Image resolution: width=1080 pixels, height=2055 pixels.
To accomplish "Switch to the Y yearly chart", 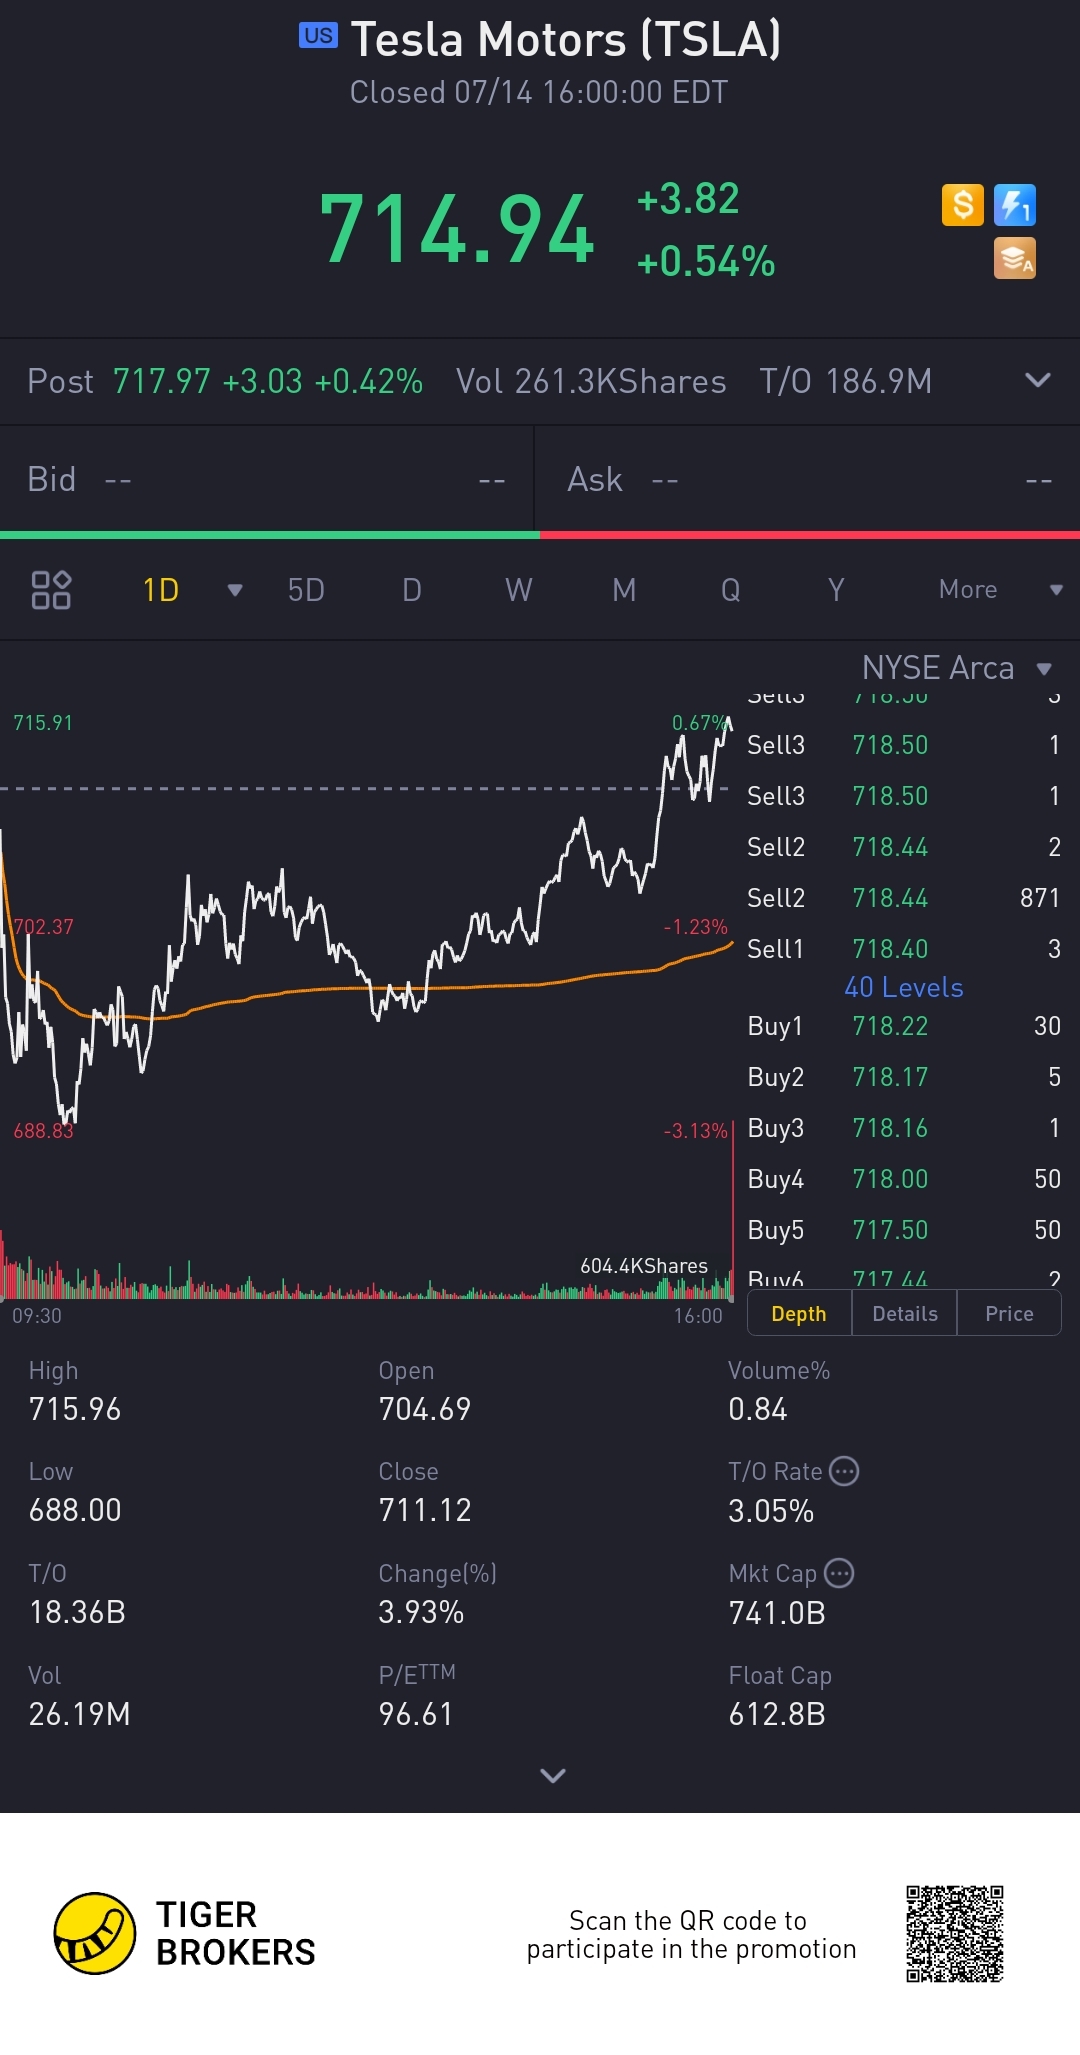I will click(836, 590).
